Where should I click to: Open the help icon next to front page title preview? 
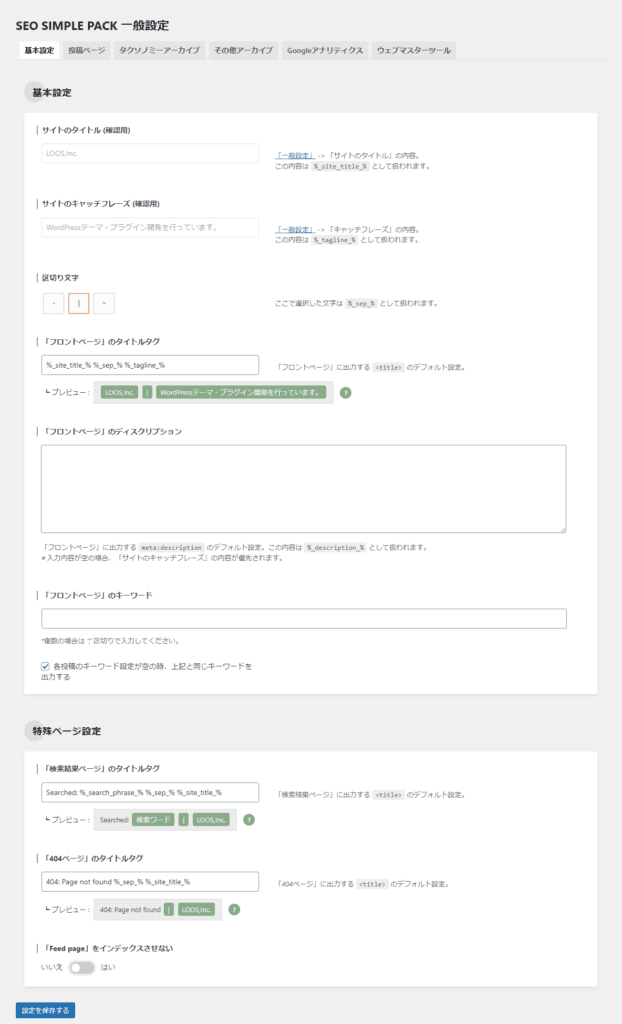tap(345, 394)
